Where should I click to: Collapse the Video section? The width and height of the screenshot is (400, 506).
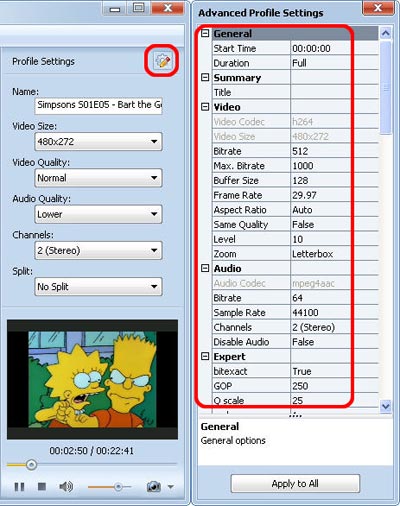coord(205,107)
